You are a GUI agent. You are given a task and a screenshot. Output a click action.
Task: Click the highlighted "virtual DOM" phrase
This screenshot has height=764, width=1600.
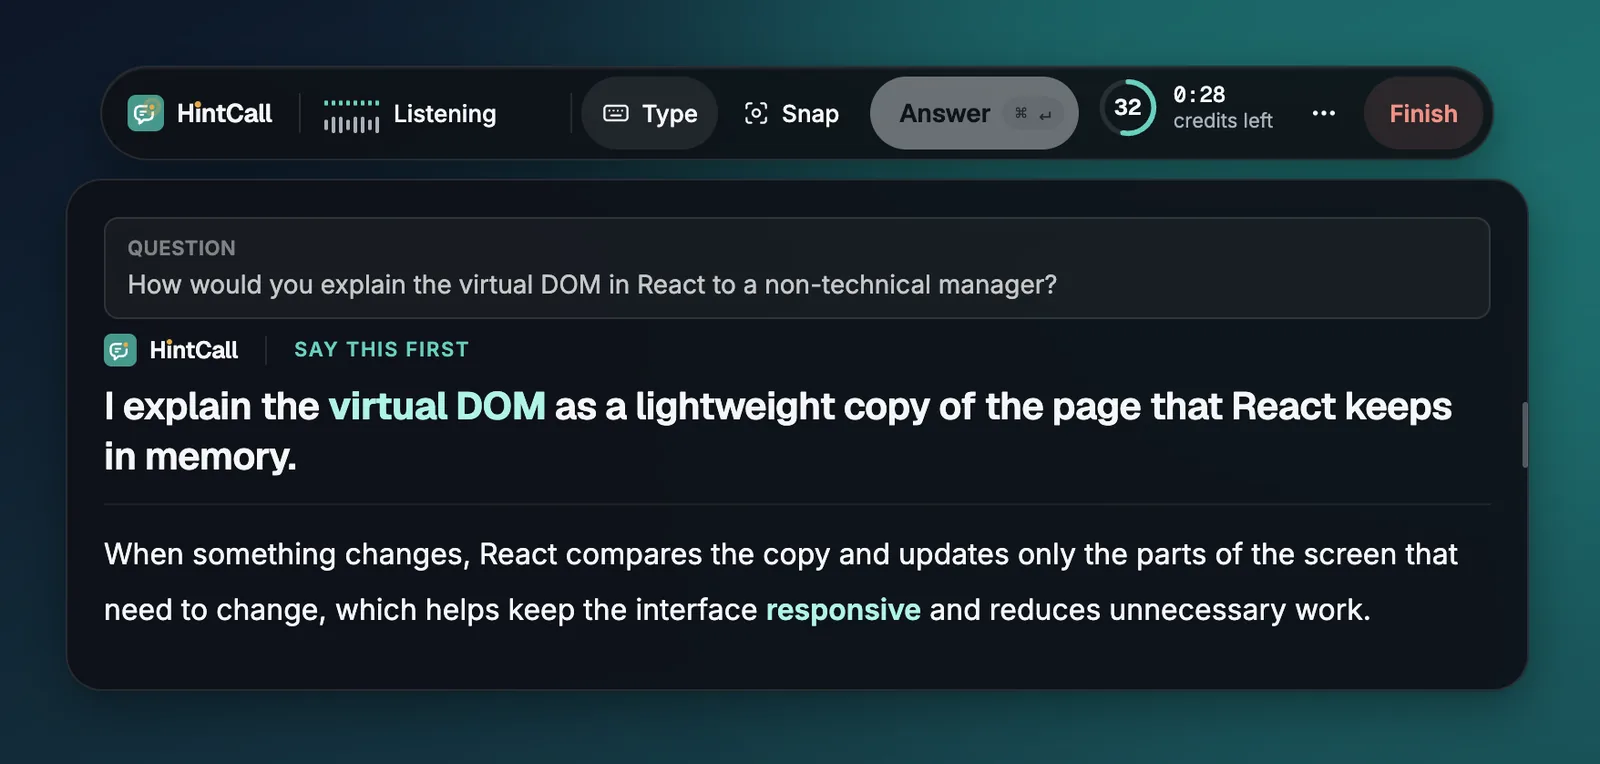pos(437,406)
